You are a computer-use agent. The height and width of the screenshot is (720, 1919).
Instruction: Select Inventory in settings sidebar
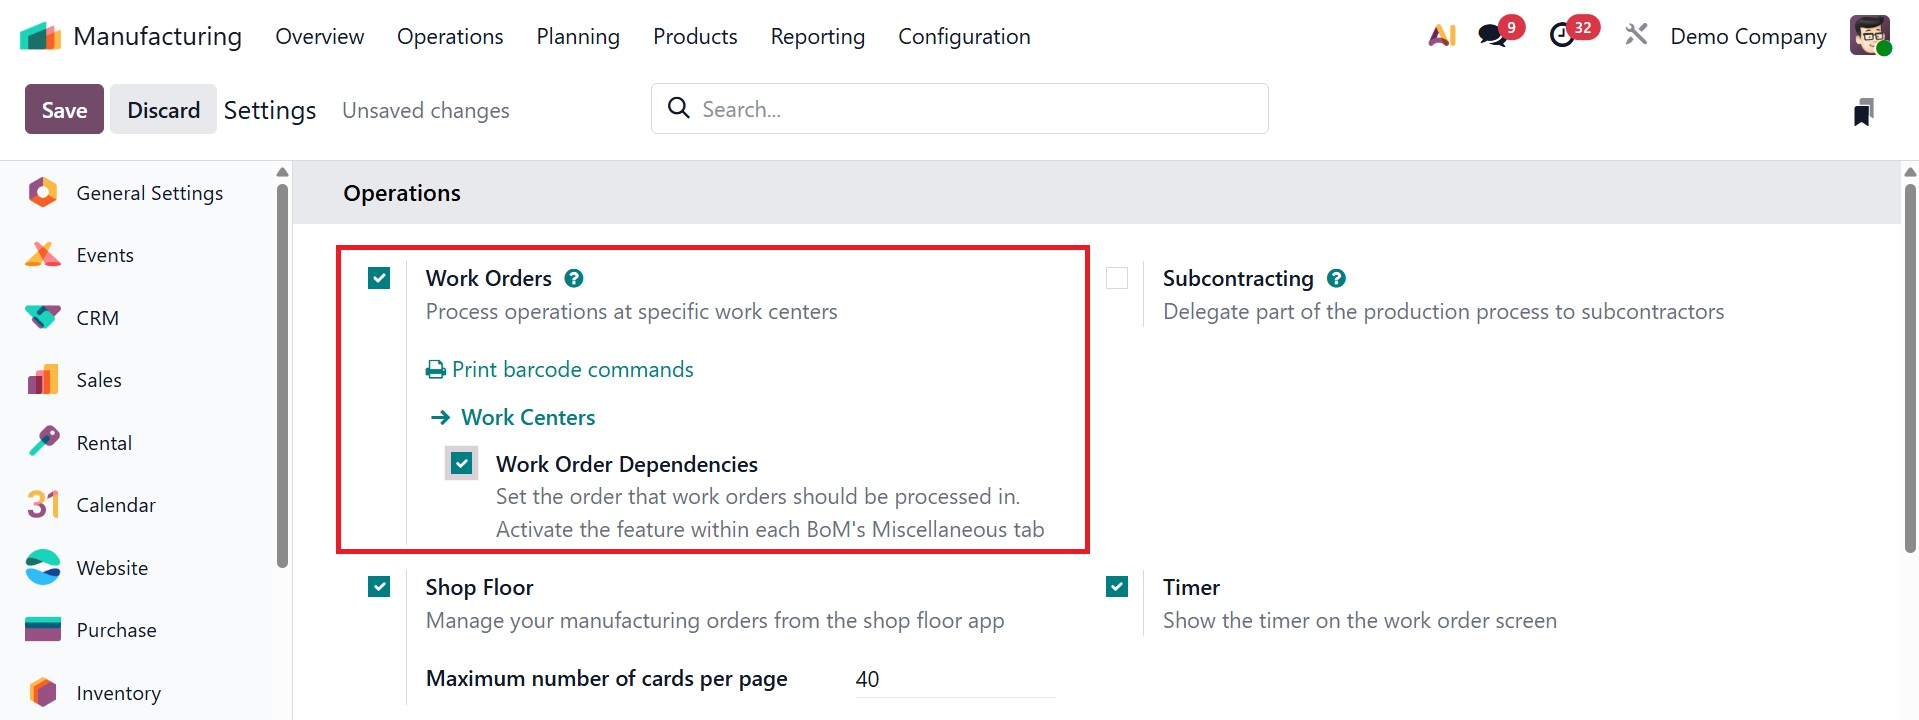click(x=118, y=693)
